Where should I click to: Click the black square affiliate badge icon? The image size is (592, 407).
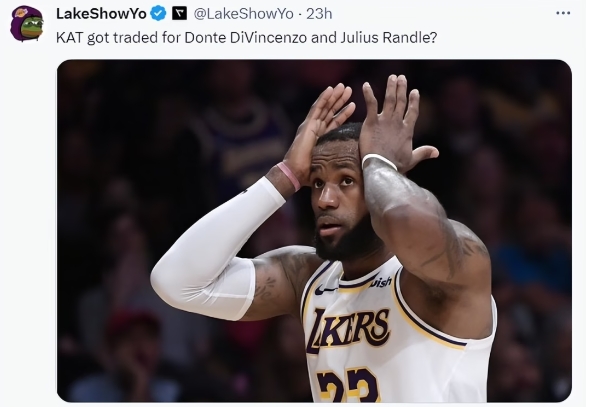coord(179,14)
